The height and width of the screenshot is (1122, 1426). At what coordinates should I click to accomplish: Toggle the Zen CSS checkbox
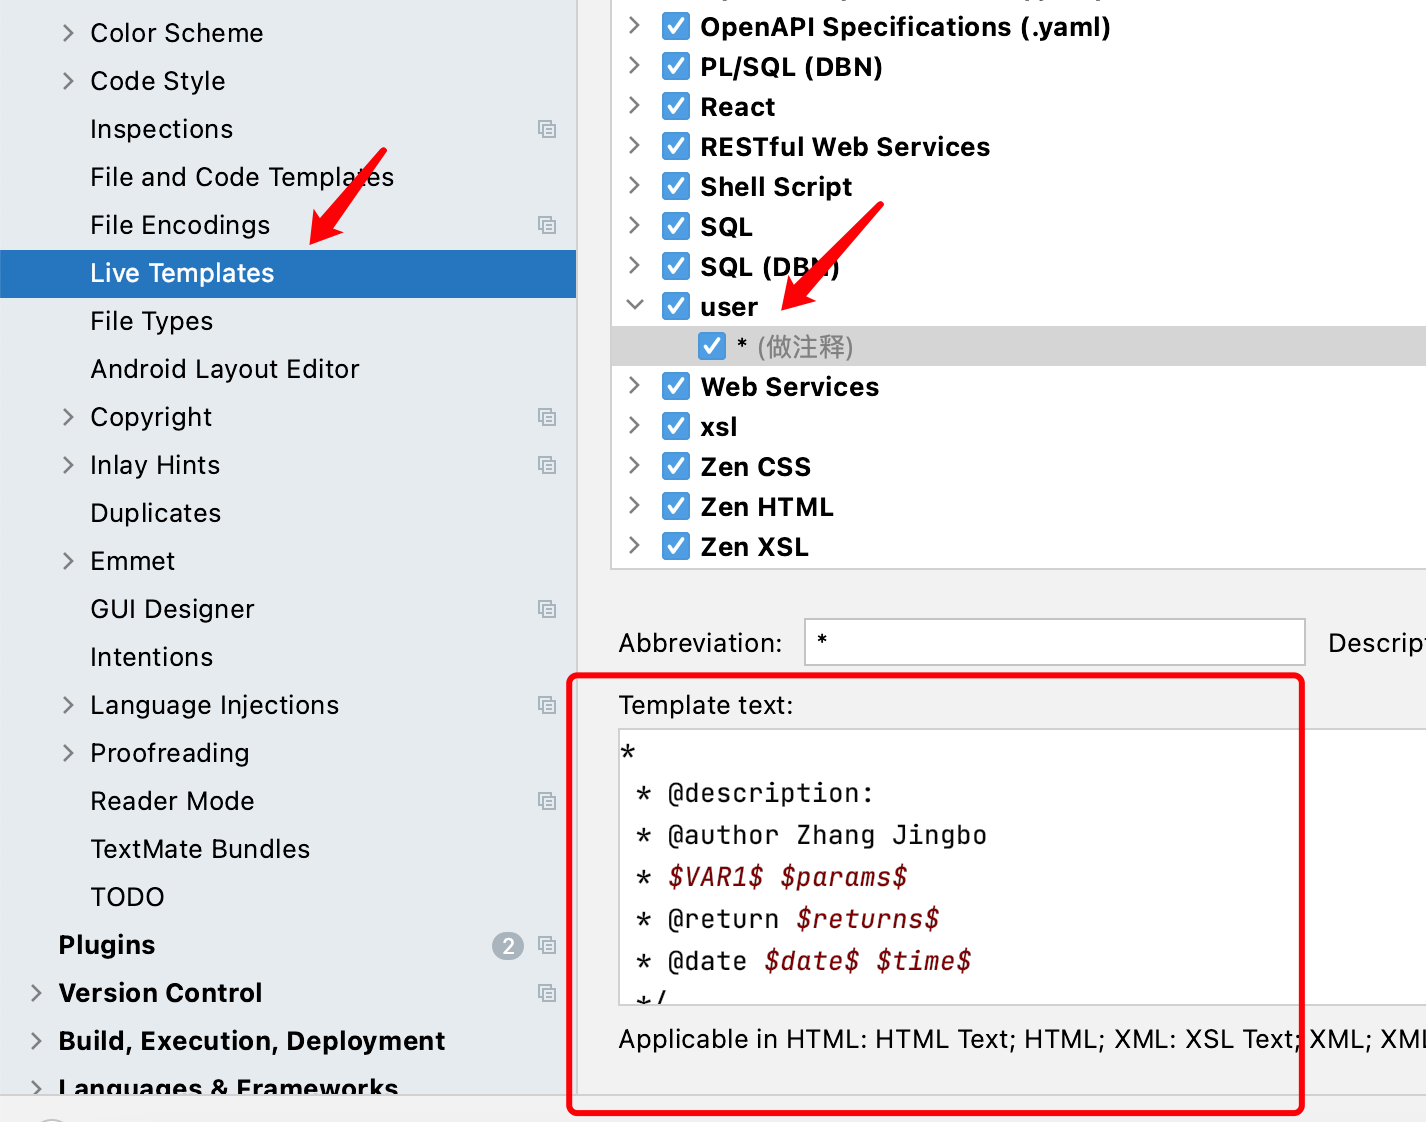676,467
